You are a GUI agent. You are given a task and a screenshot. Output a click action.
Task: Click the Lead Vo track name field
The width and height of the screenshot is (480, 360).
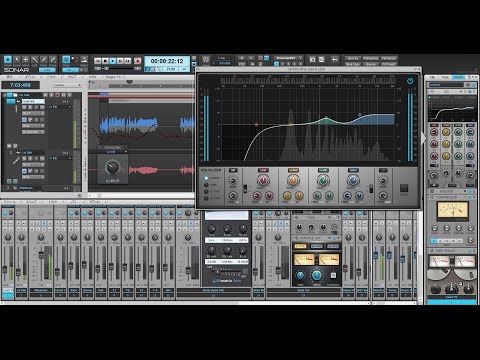coord(33,101)
